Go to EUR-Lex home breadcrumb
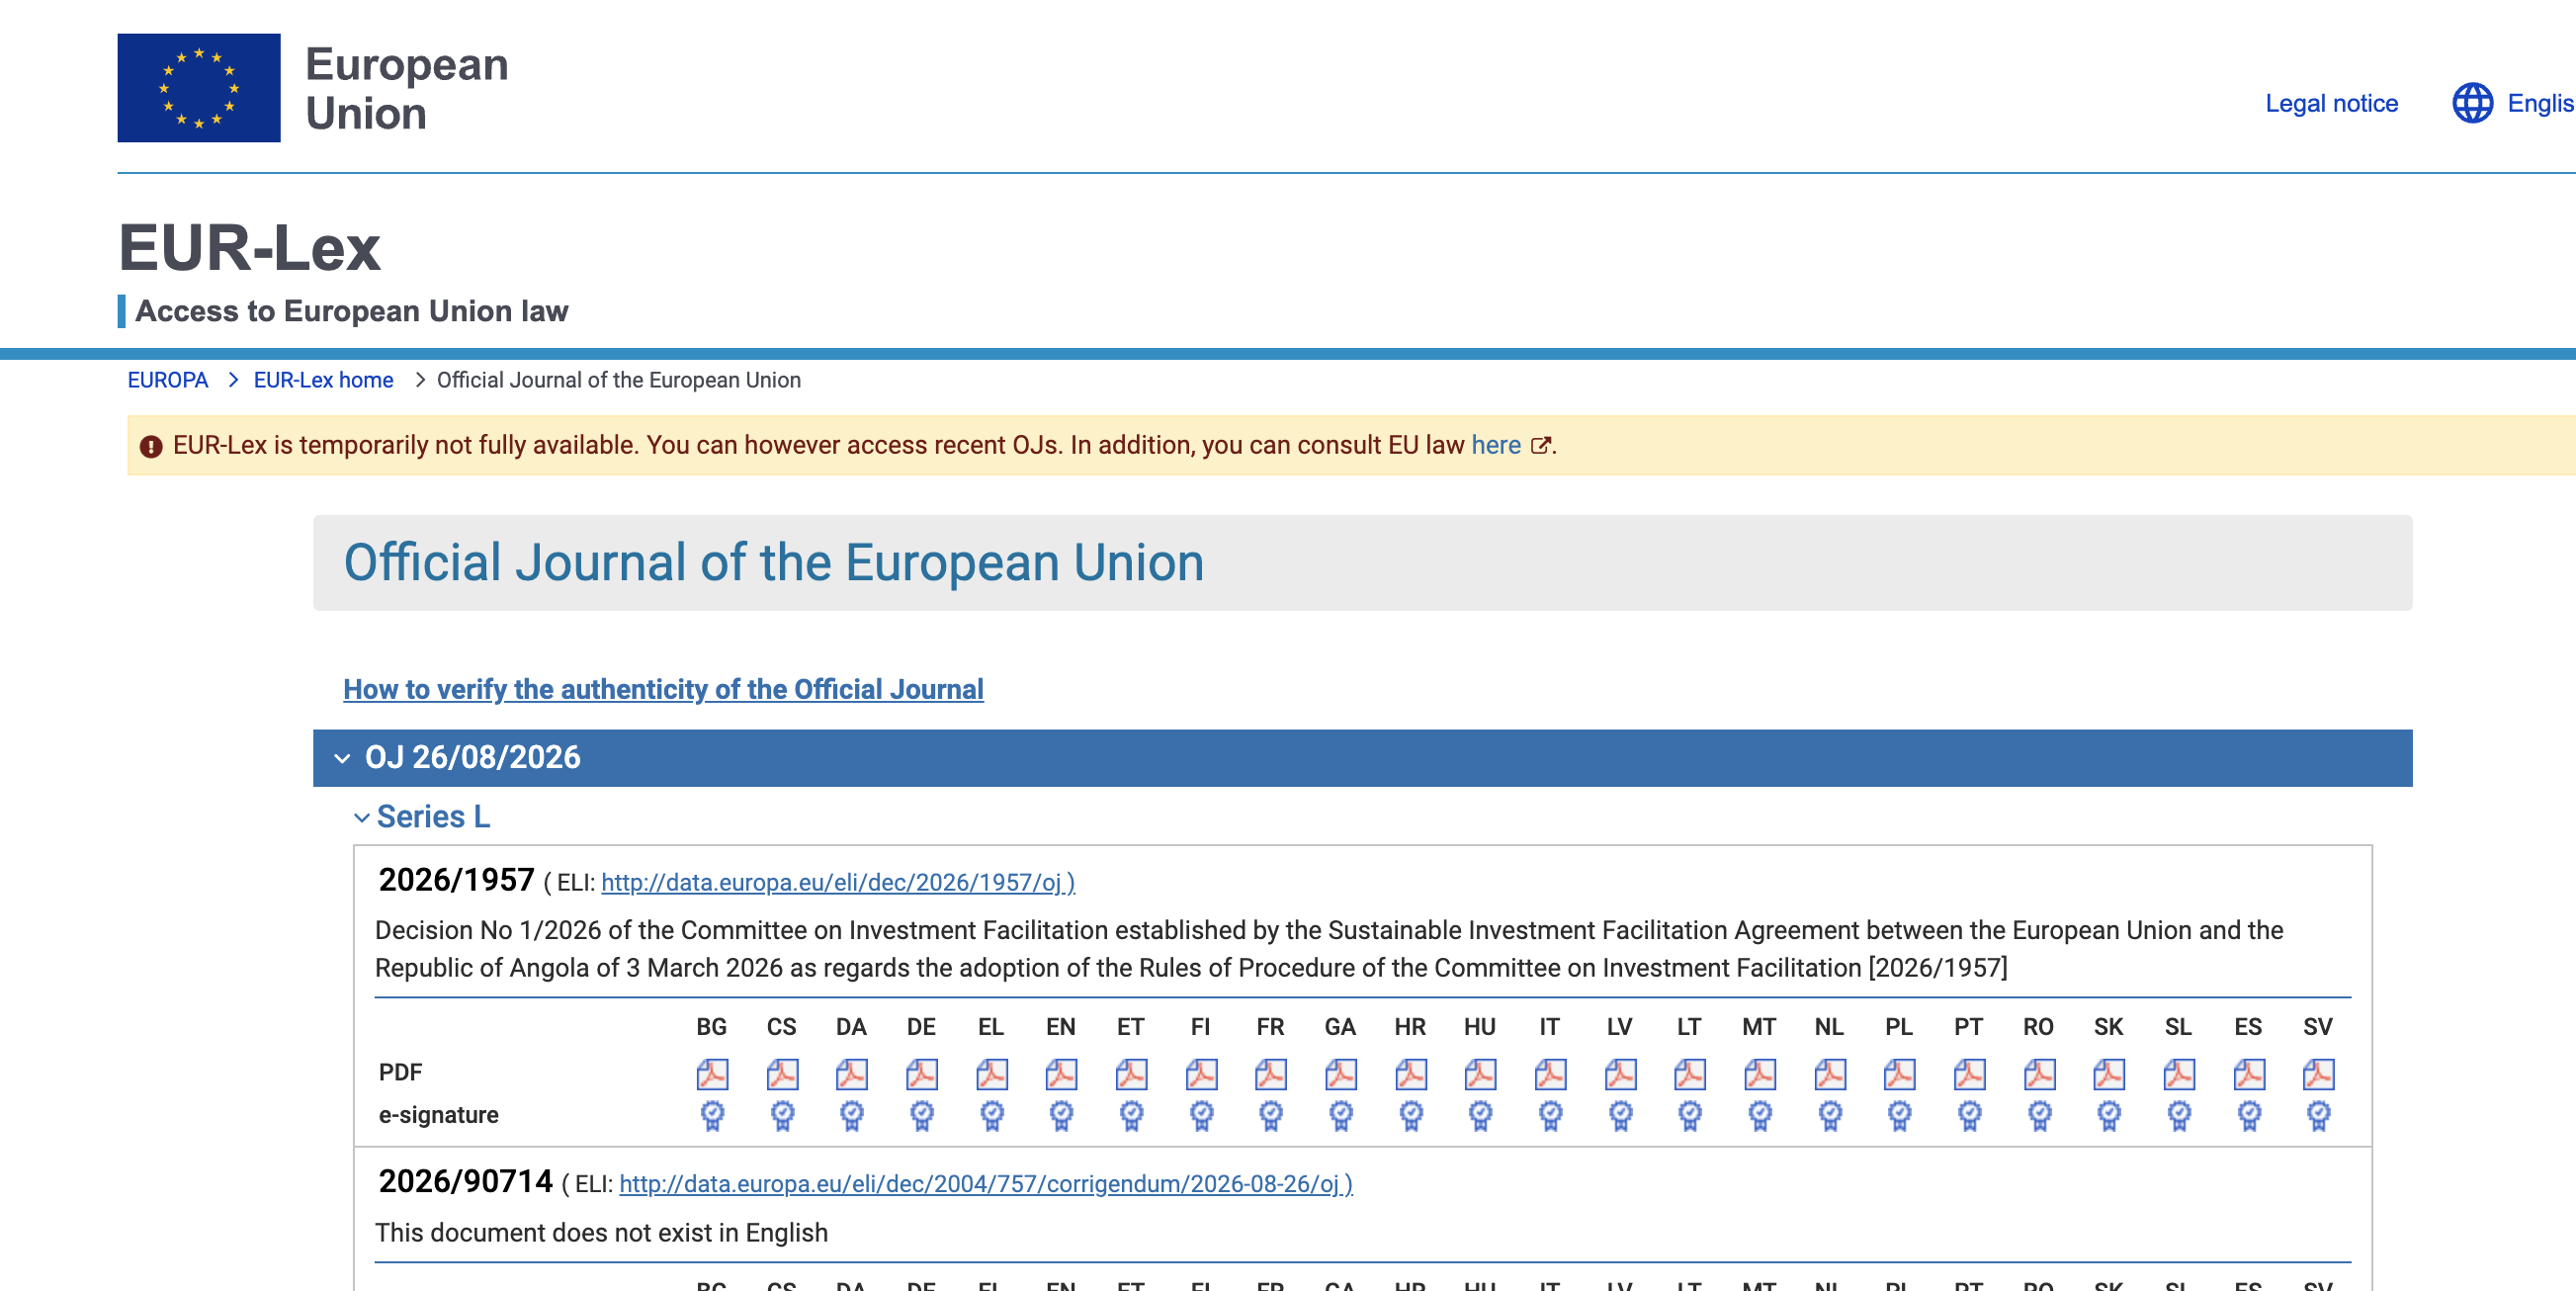Image resolution: width=2576 pixels, height=1291 pixels. [x=323, y=380]
